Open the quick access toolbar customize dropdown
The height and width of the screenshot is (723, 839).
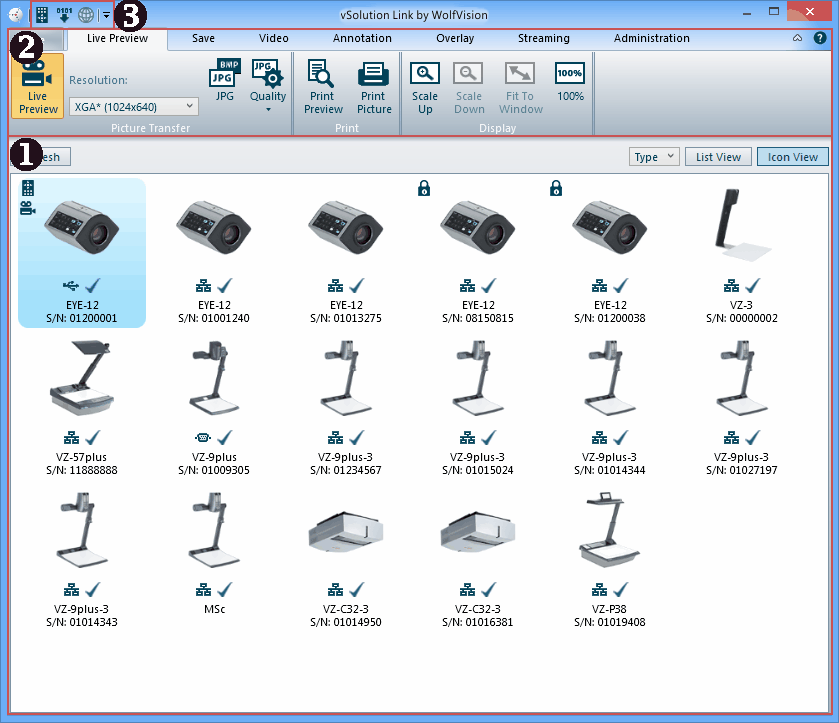pyautogui.click(x=106, y=15)
